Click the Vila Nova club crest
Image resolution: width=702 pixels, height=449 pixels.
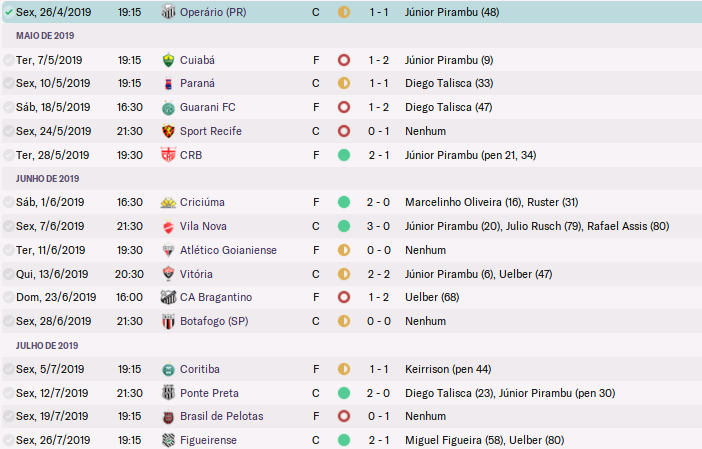pos(168,226)
